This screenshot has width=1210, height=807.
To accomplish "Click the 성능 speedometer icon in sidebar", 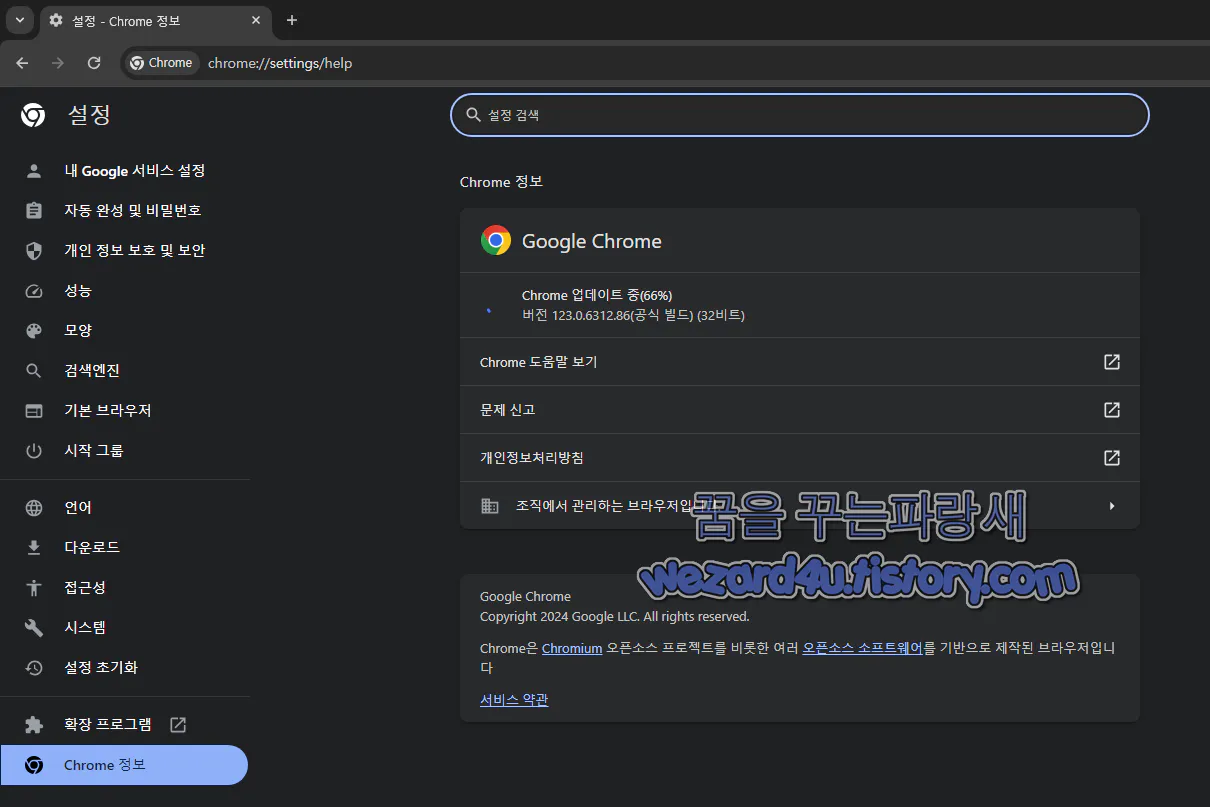I will (33, 290).
